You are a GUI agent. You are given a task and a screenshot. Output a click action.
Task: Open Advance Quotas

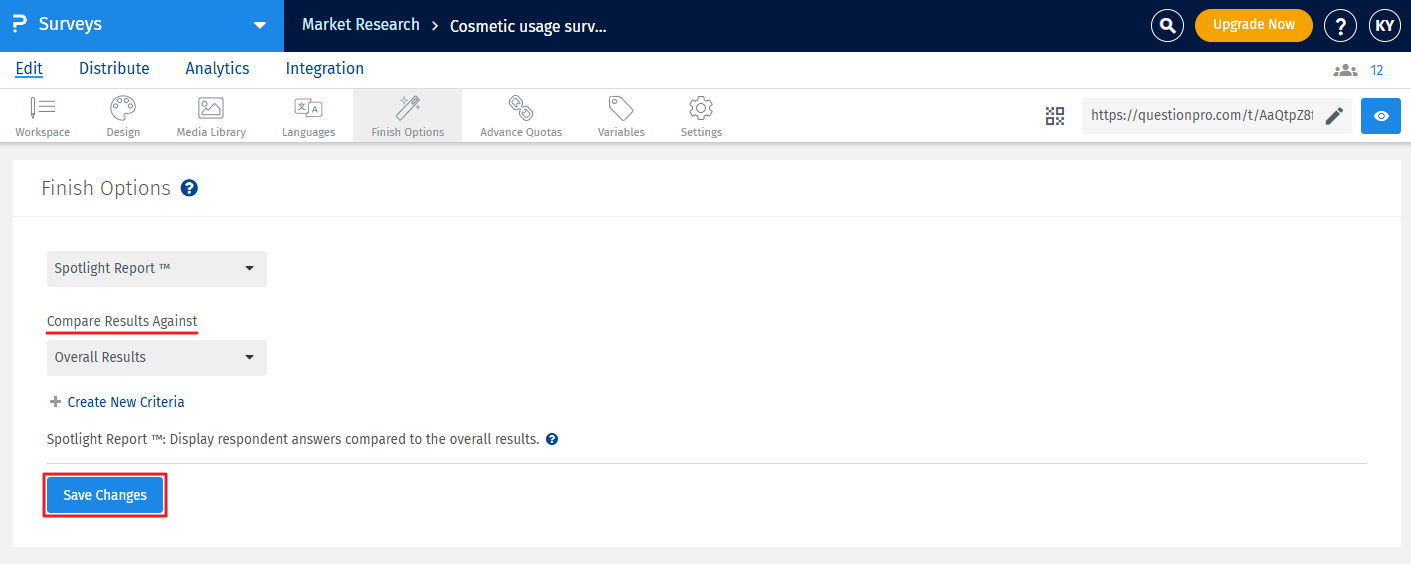pyautogui.click(x=521, y=116)
